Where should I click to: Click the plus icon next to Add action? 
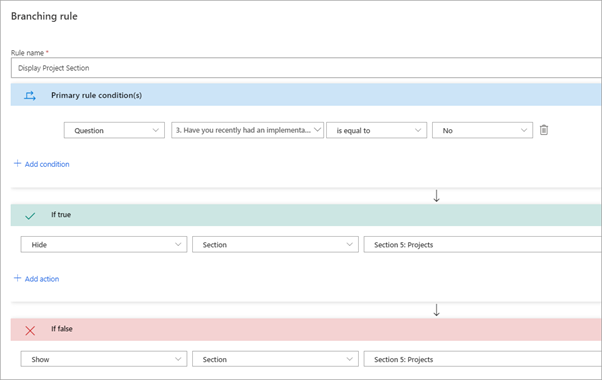pyautogui.click(x=17, y=278)
